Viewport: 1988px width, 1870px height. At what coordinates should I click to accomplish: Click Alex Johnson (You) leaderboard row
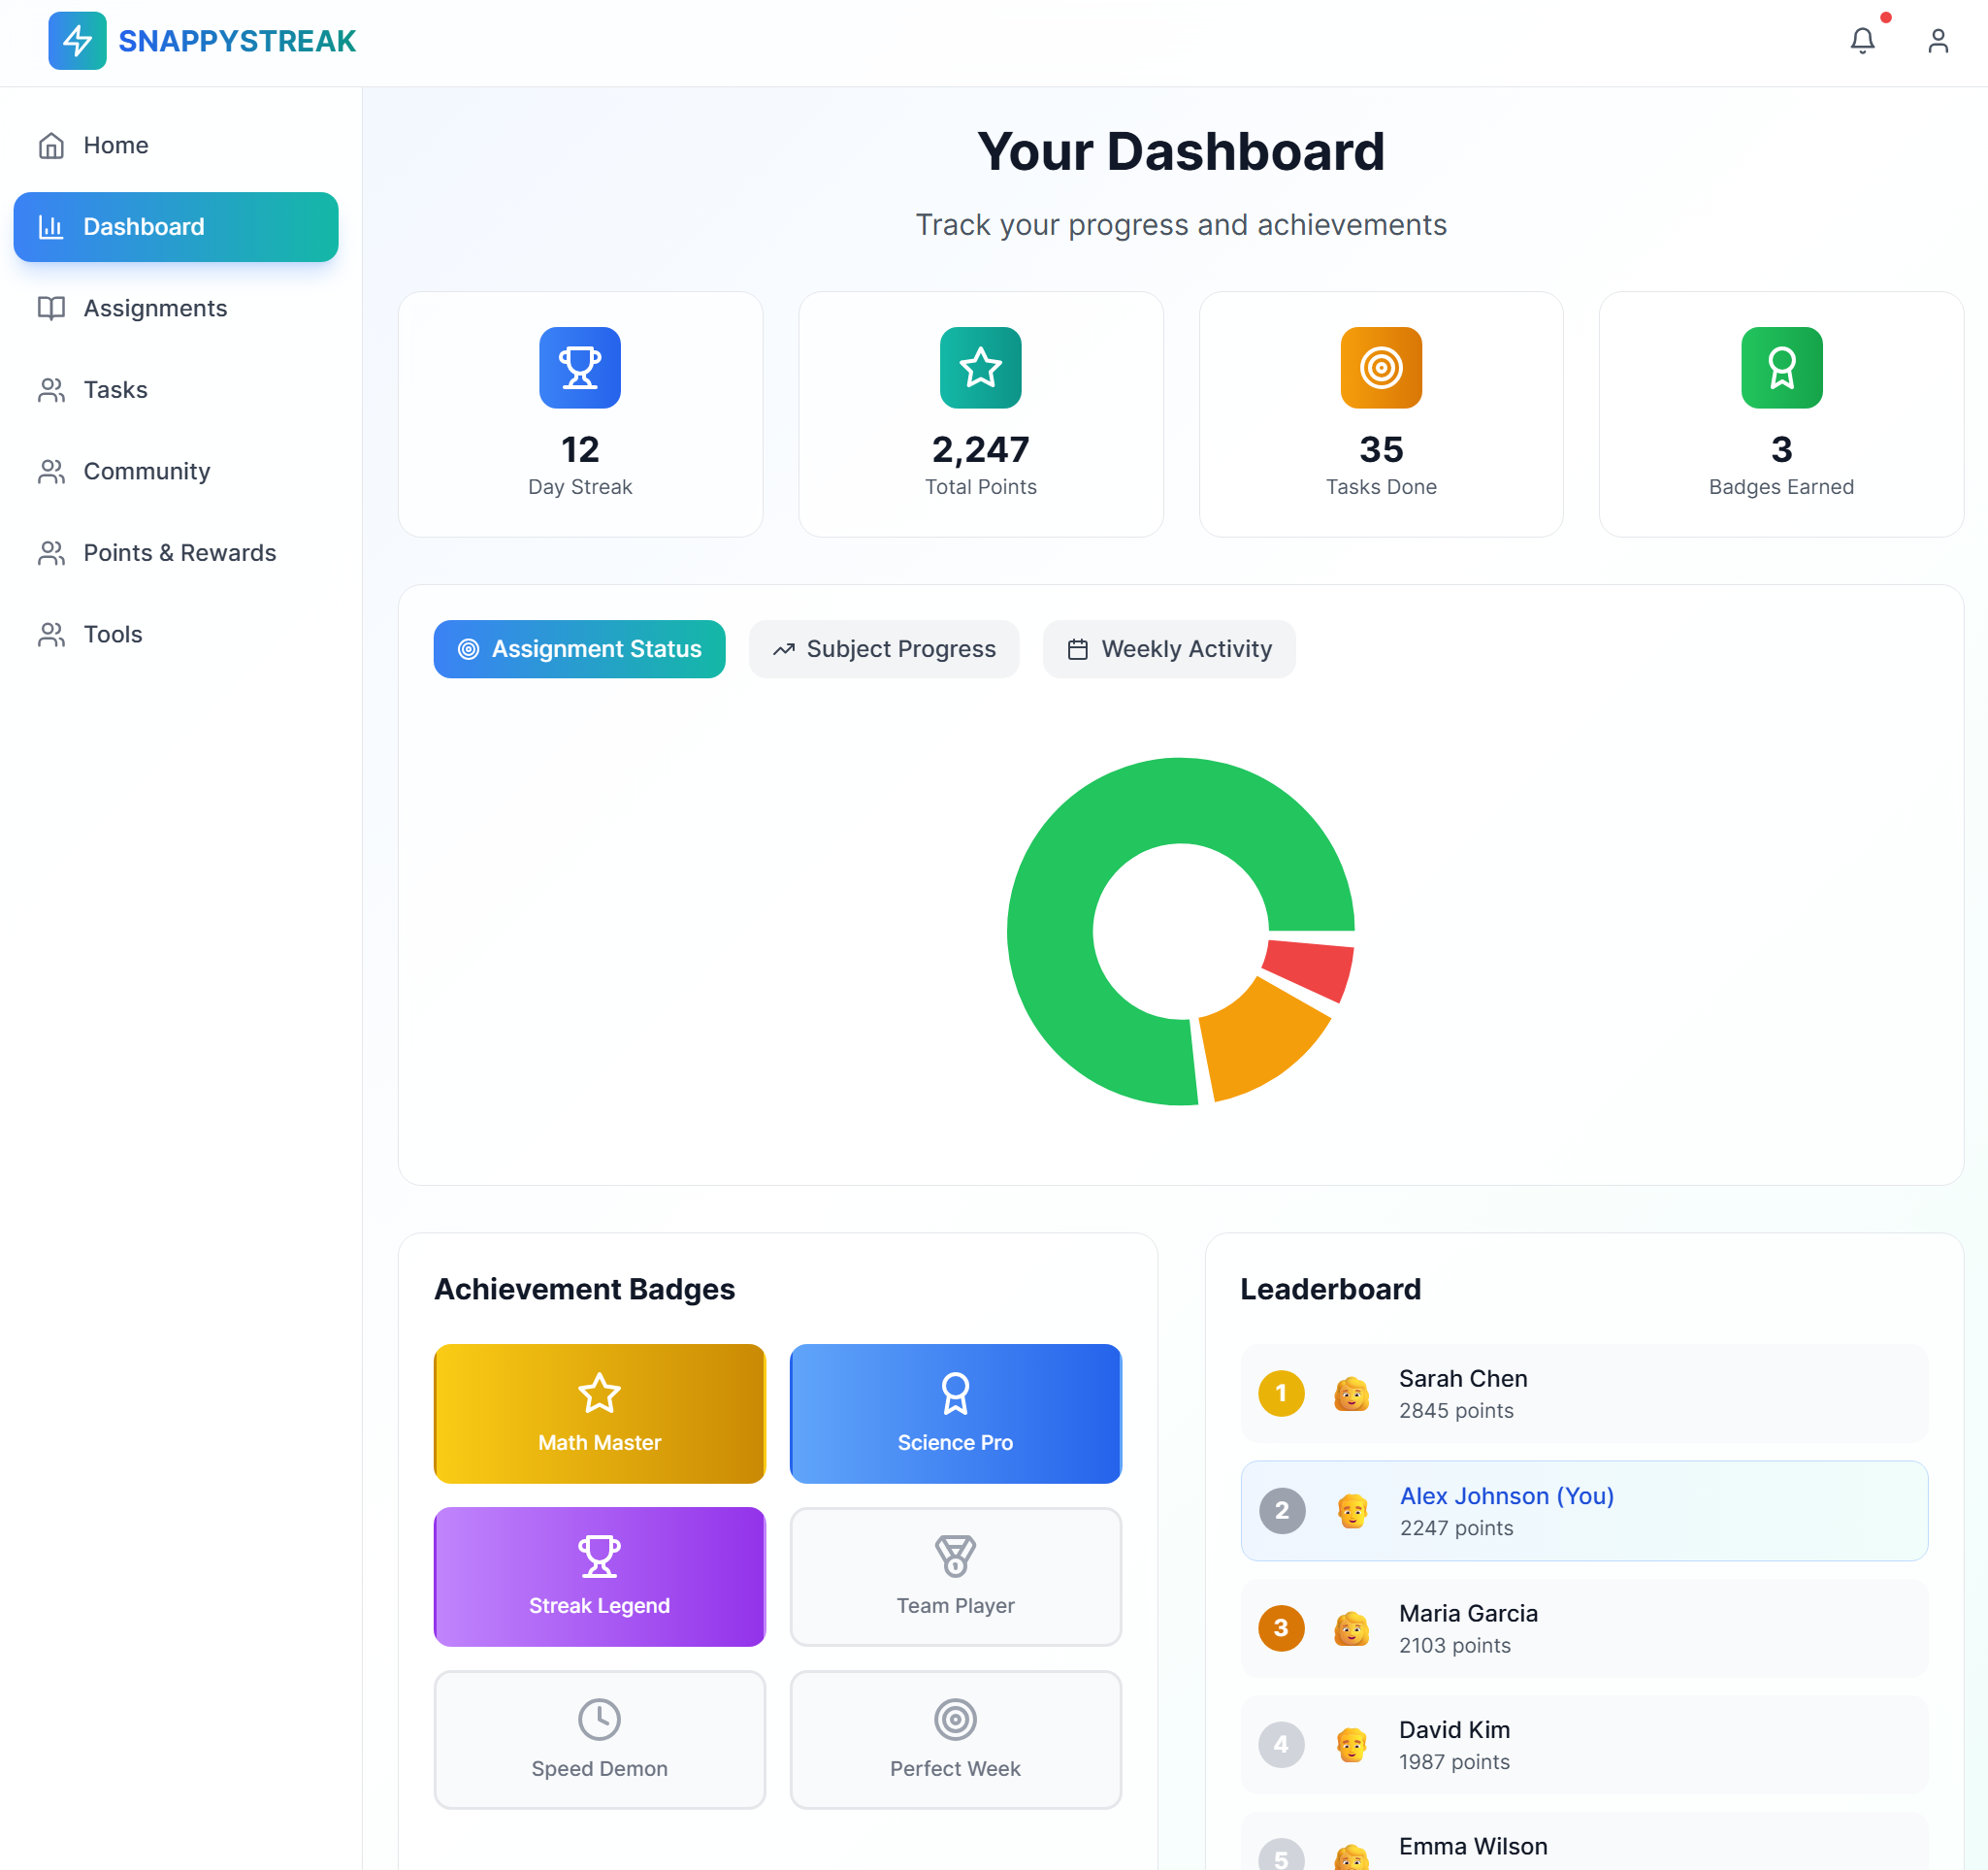point(1584,1510)
